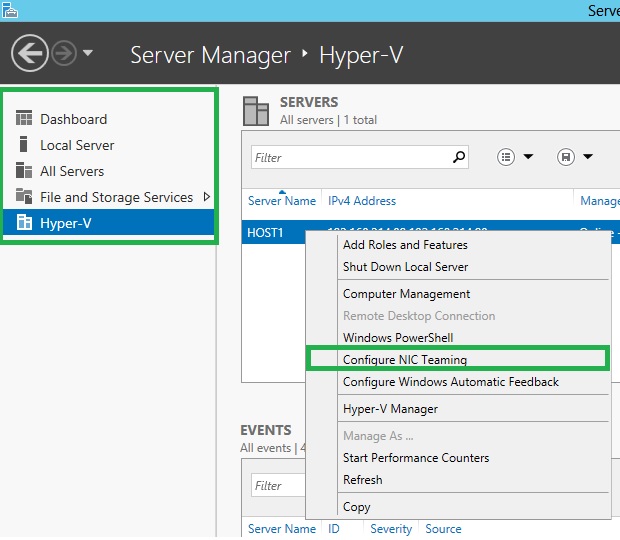Open File and Storage Services
Viewport: 620px width, 540px height.
(x=116, y=197)
